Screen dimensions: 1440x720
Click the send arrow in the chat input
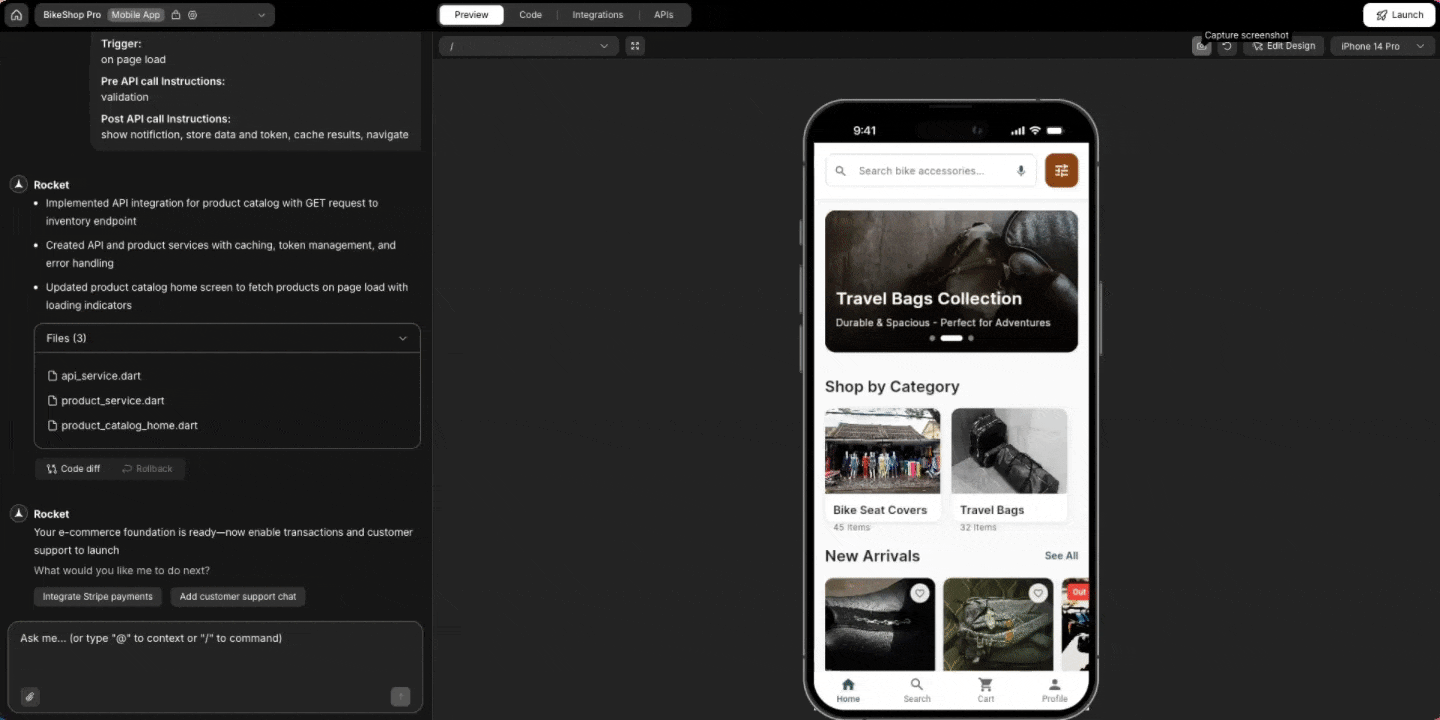[x=400, y=696]
